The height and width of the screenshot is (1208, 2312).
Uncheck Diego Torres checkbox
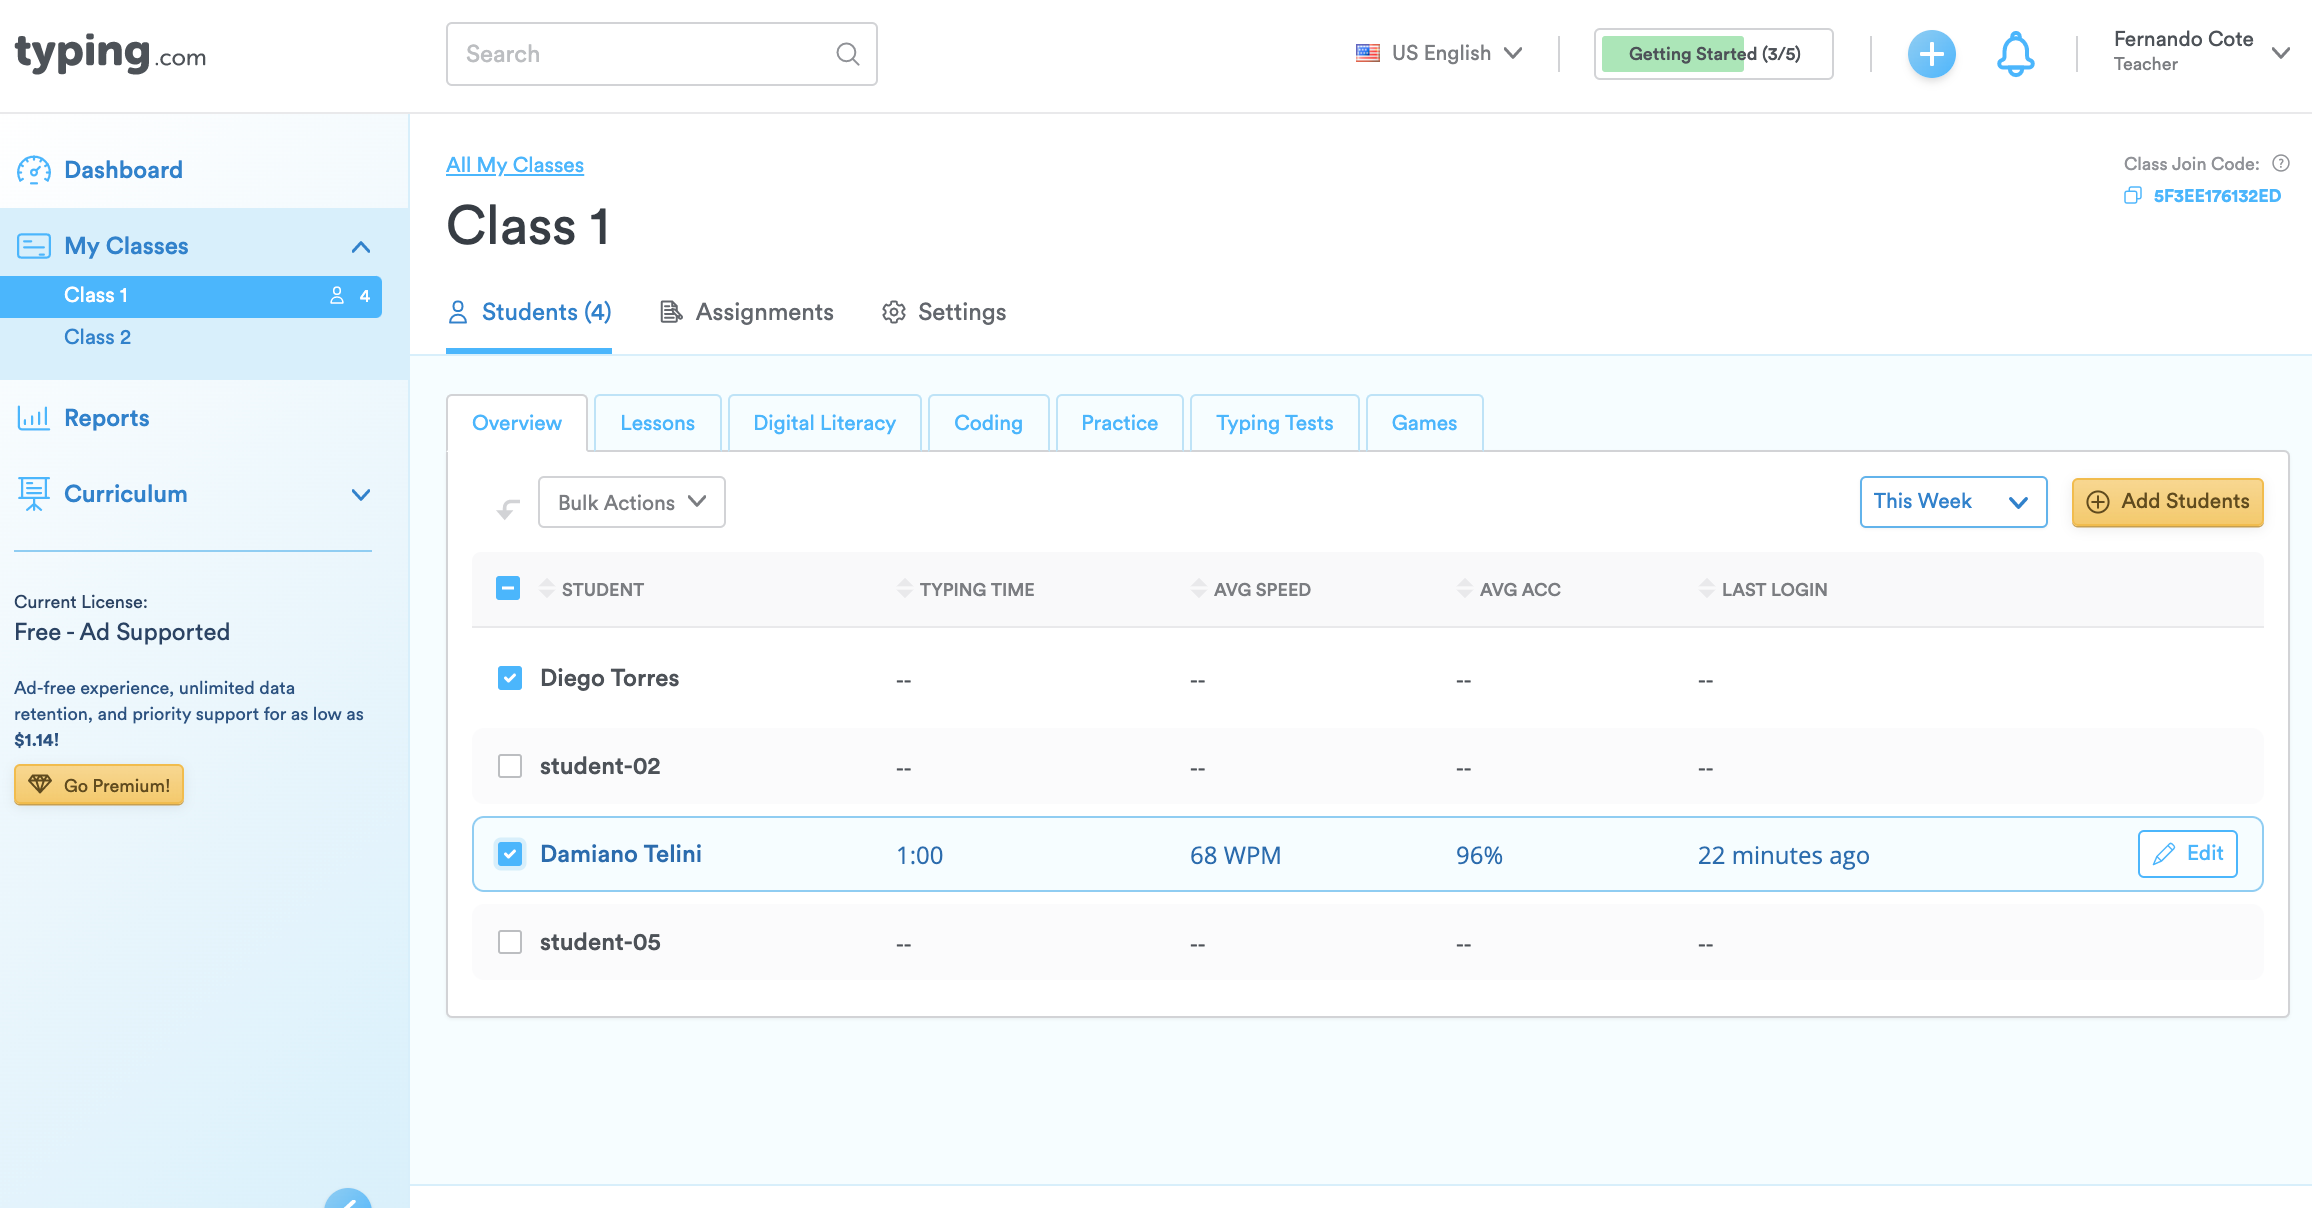(510, 678)
